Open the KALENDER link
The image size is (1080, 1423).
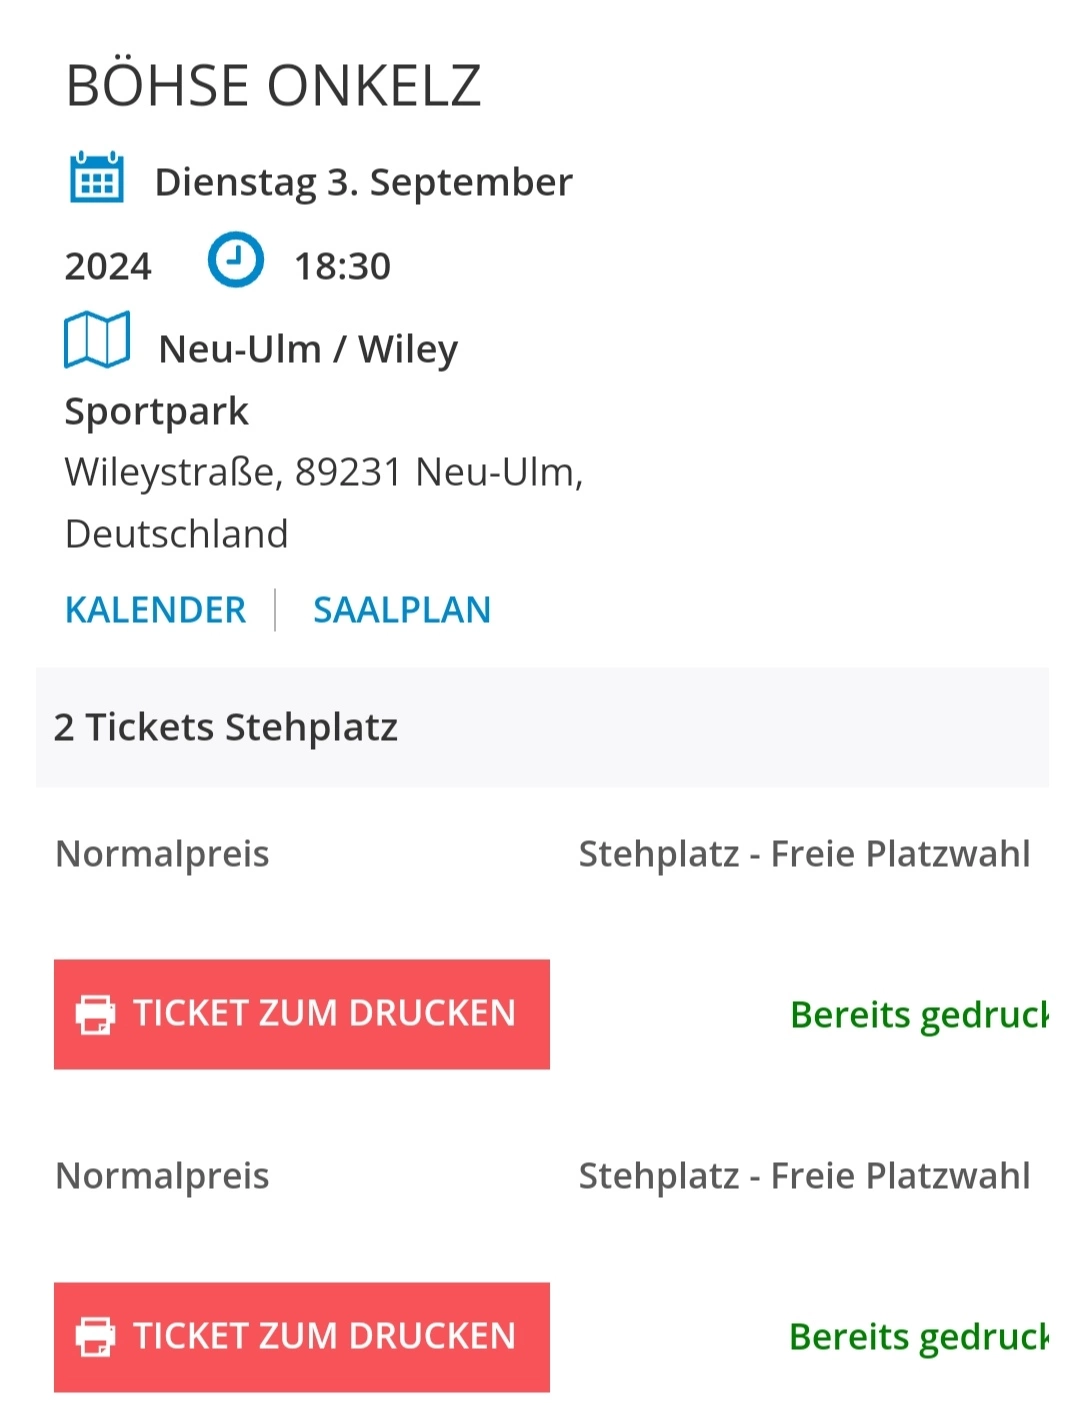point(155,610)
